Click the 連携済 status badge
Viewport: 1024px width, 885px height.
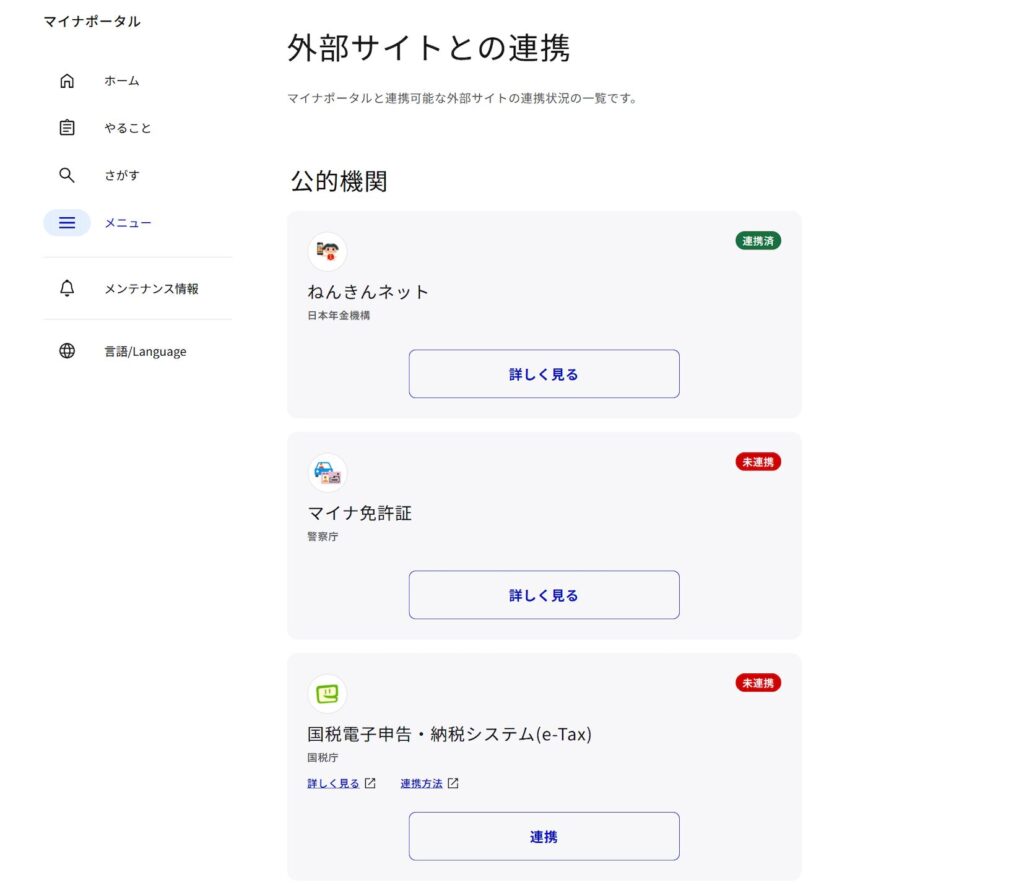click(x=758, y=241)
